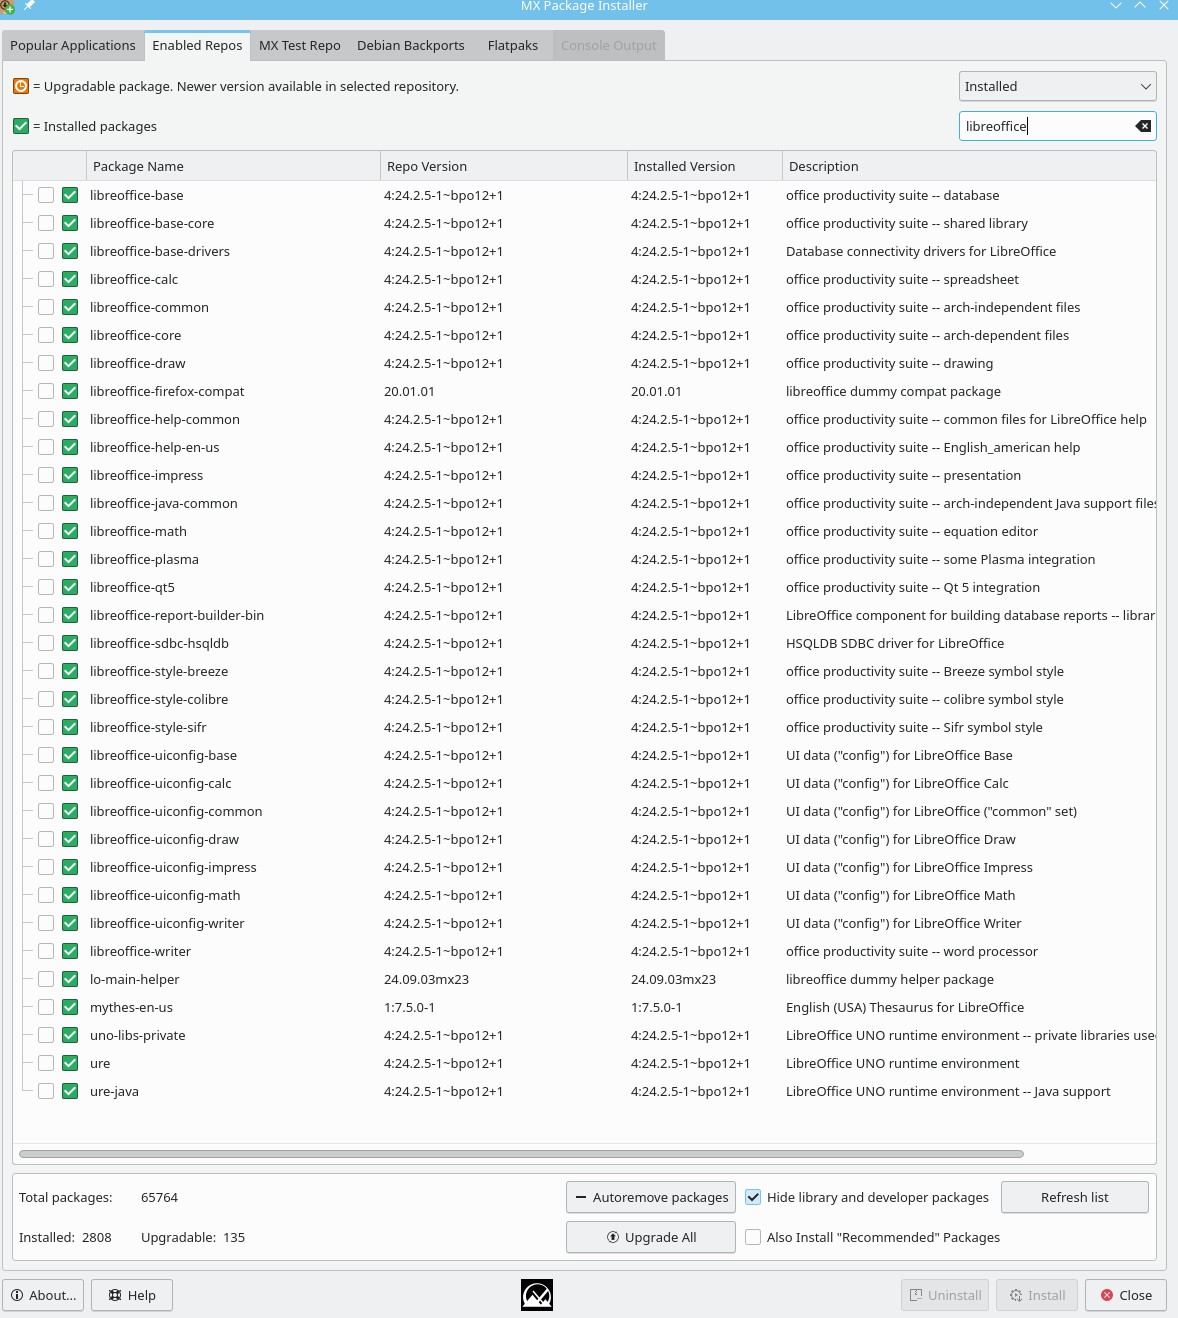Select the libreoffice-sdbc-hsqldb checkbox
The width and height of the screenshot is (1178, 1318).
pos(46,643)
